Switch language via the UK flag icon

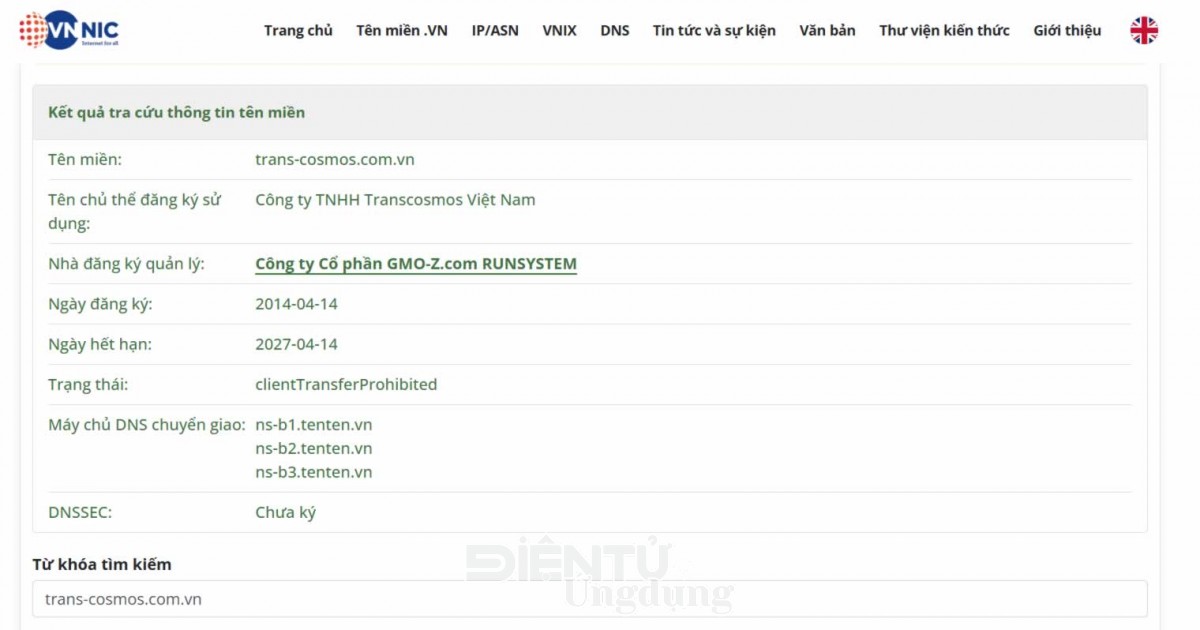pos(1144,30)
